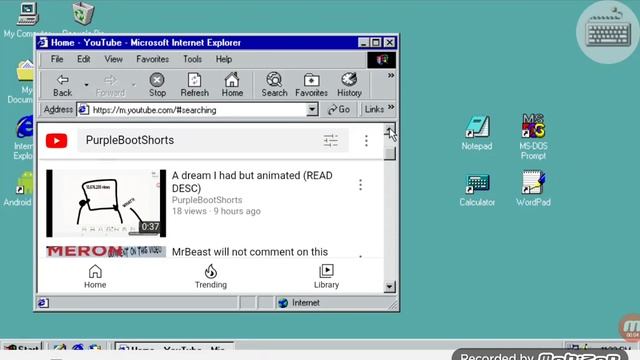Viewport: 640px width, 360px height.
Task: Open MrBeast will not comment video title
Action: coord(250,252)
